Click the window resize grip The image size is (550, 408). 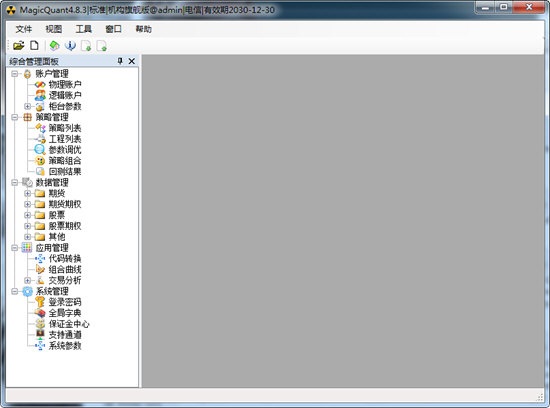click(x=539, y=397)
